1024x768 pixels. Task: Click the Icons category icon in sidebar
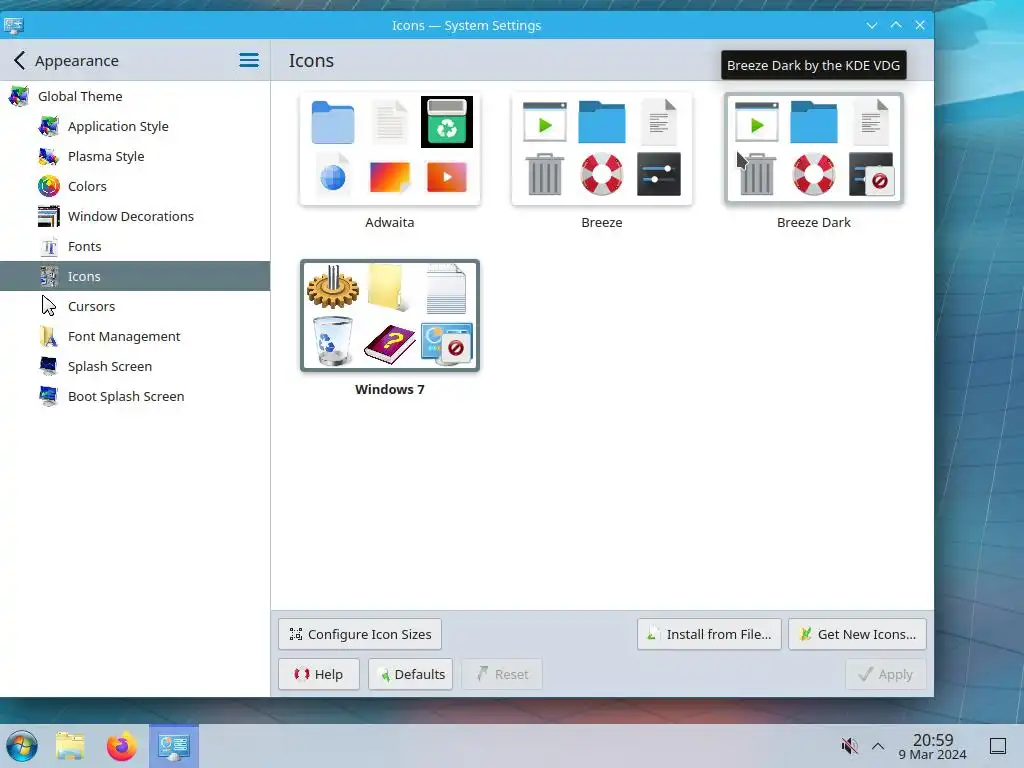[48, 276]
